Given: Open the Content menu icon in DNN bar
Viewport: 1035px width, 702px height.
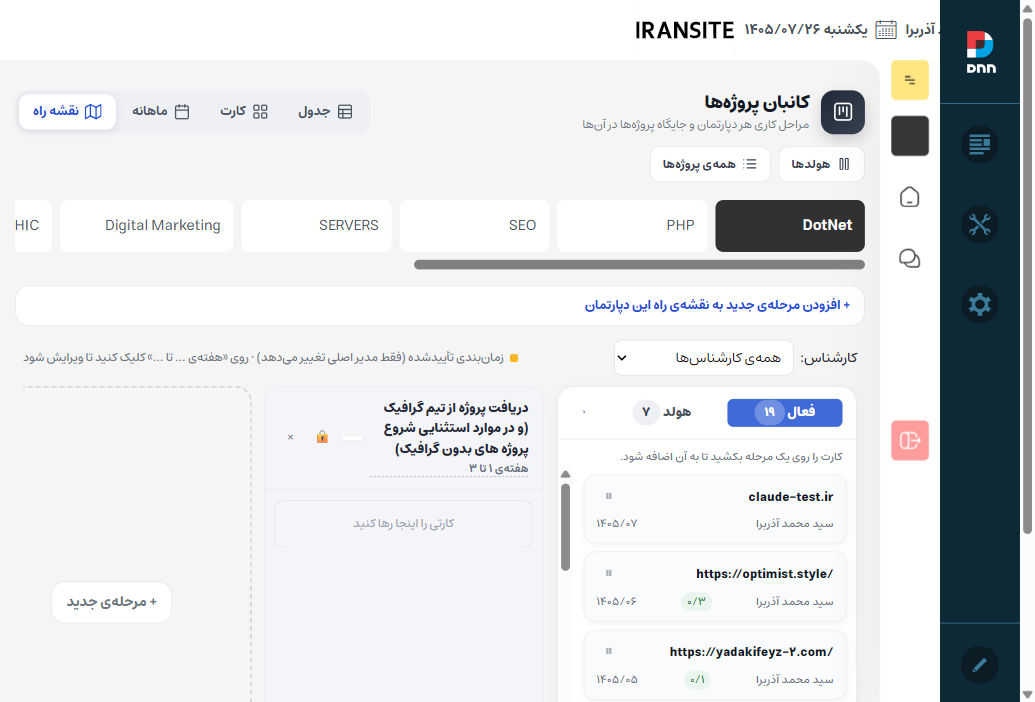Looking at the screenshot, I should (x=980, y=144).
